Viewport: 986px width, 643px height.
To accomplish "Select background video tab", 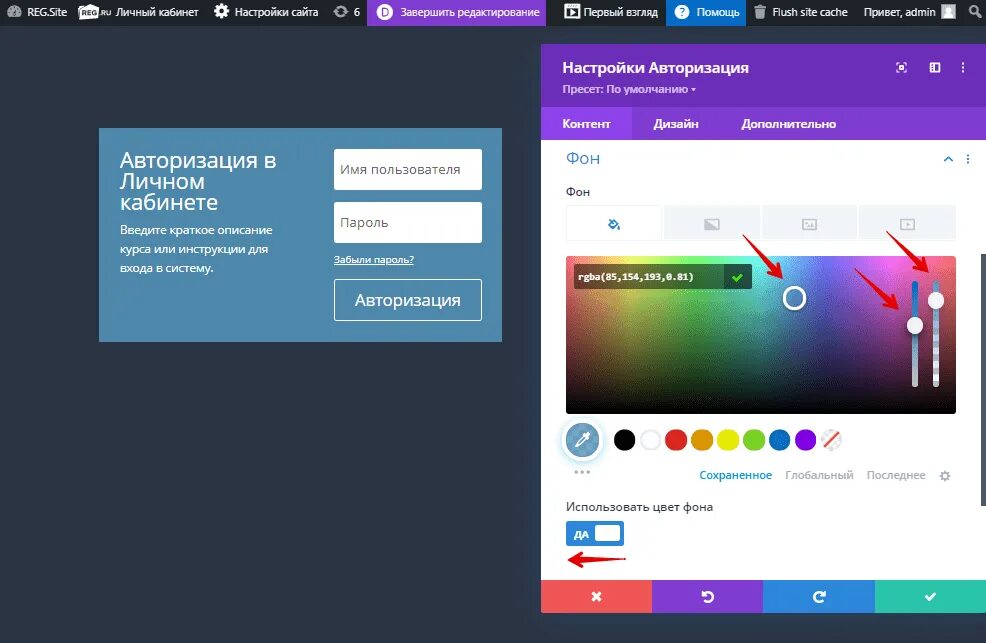I will 907,224.
